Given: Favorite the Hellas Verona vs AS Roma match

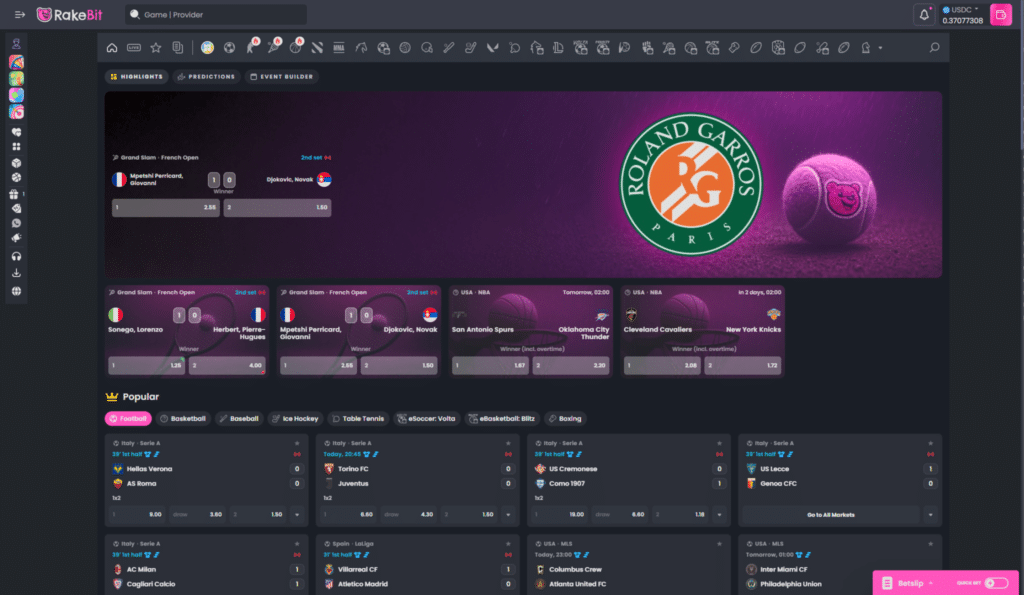Looking at the screenshot, I should 296,443.
